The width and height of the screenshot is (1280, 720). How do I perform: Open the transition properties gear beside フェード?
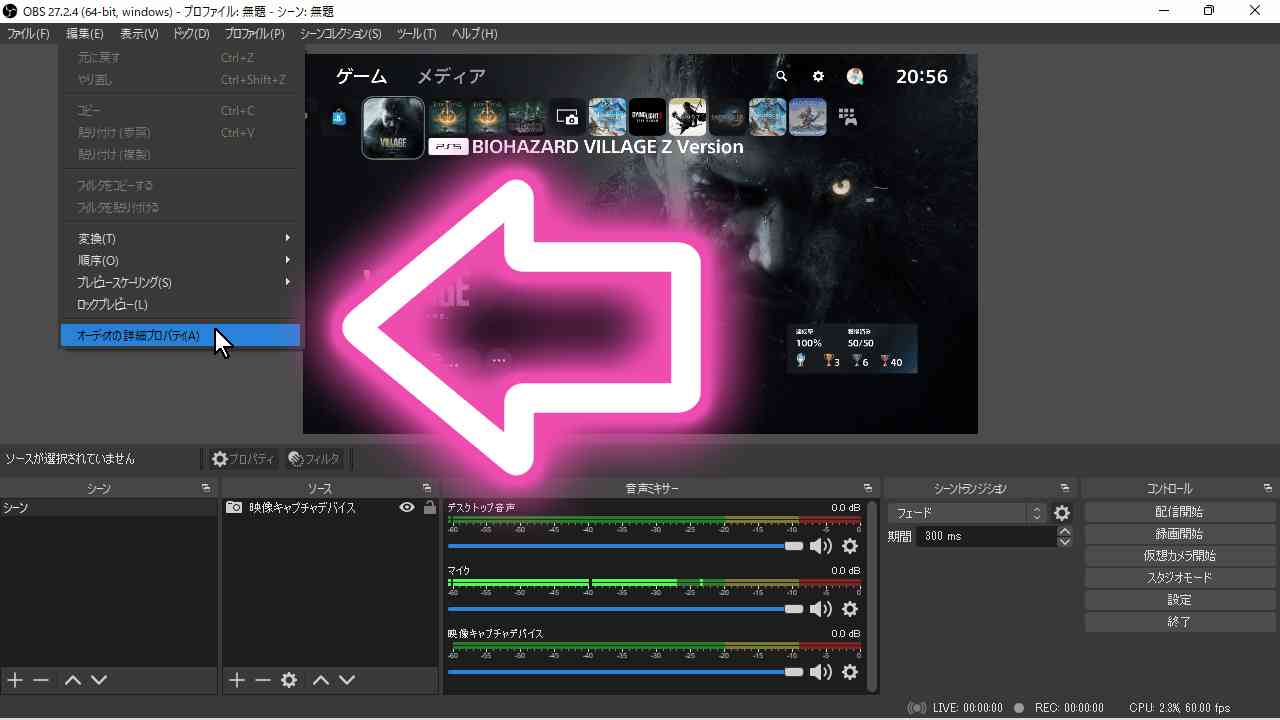[1062, 513]
